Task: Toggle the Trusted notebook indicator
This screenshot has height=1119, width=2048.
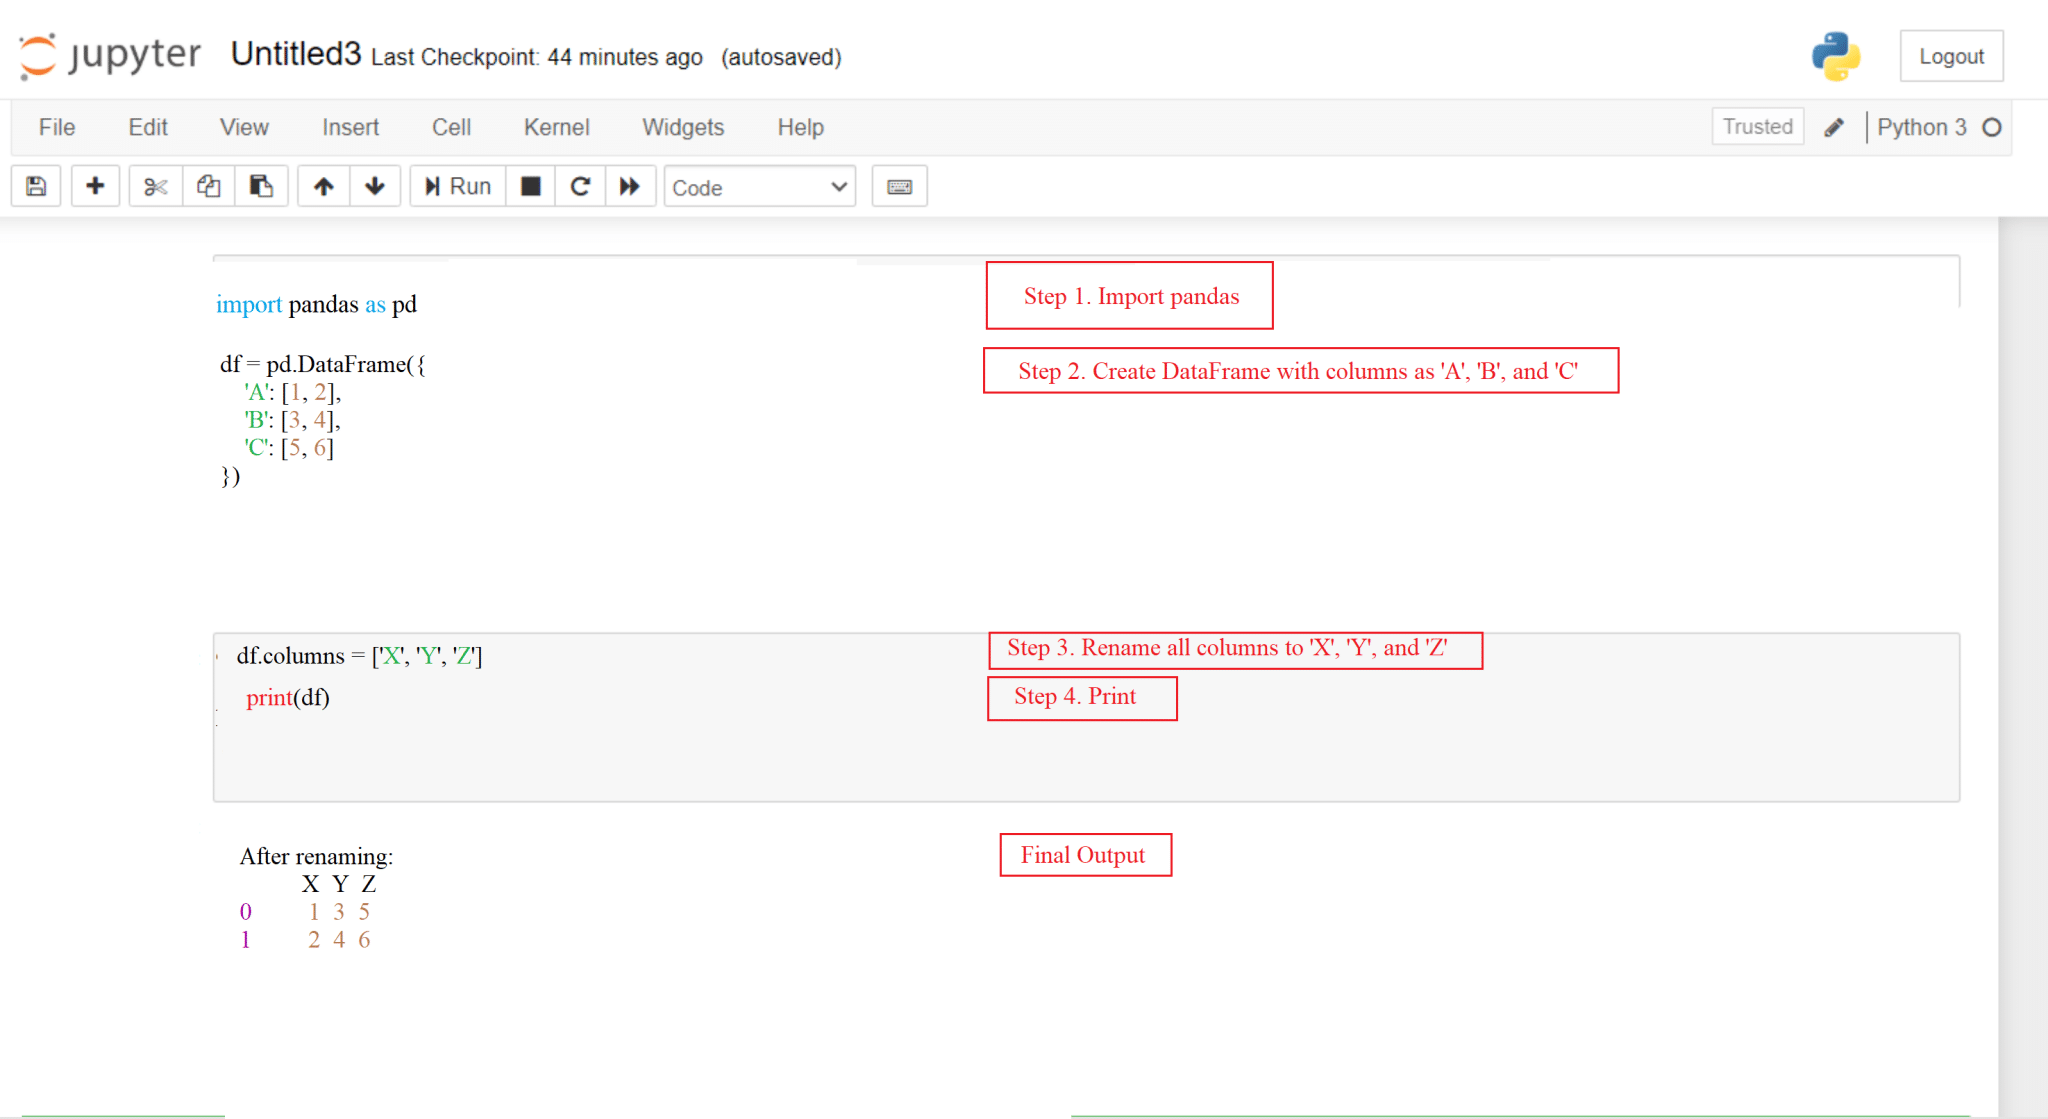Action: (x=1757, y=127)
